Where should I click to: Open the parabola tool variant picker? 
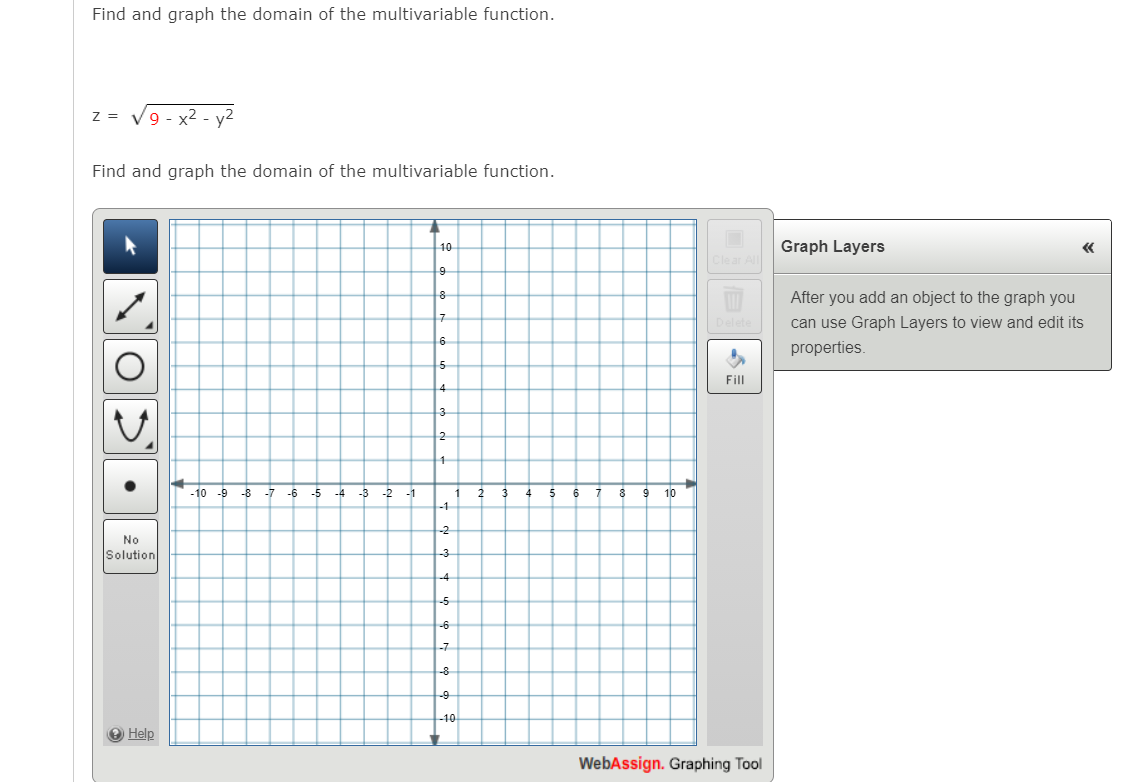[x=150, y=444]
